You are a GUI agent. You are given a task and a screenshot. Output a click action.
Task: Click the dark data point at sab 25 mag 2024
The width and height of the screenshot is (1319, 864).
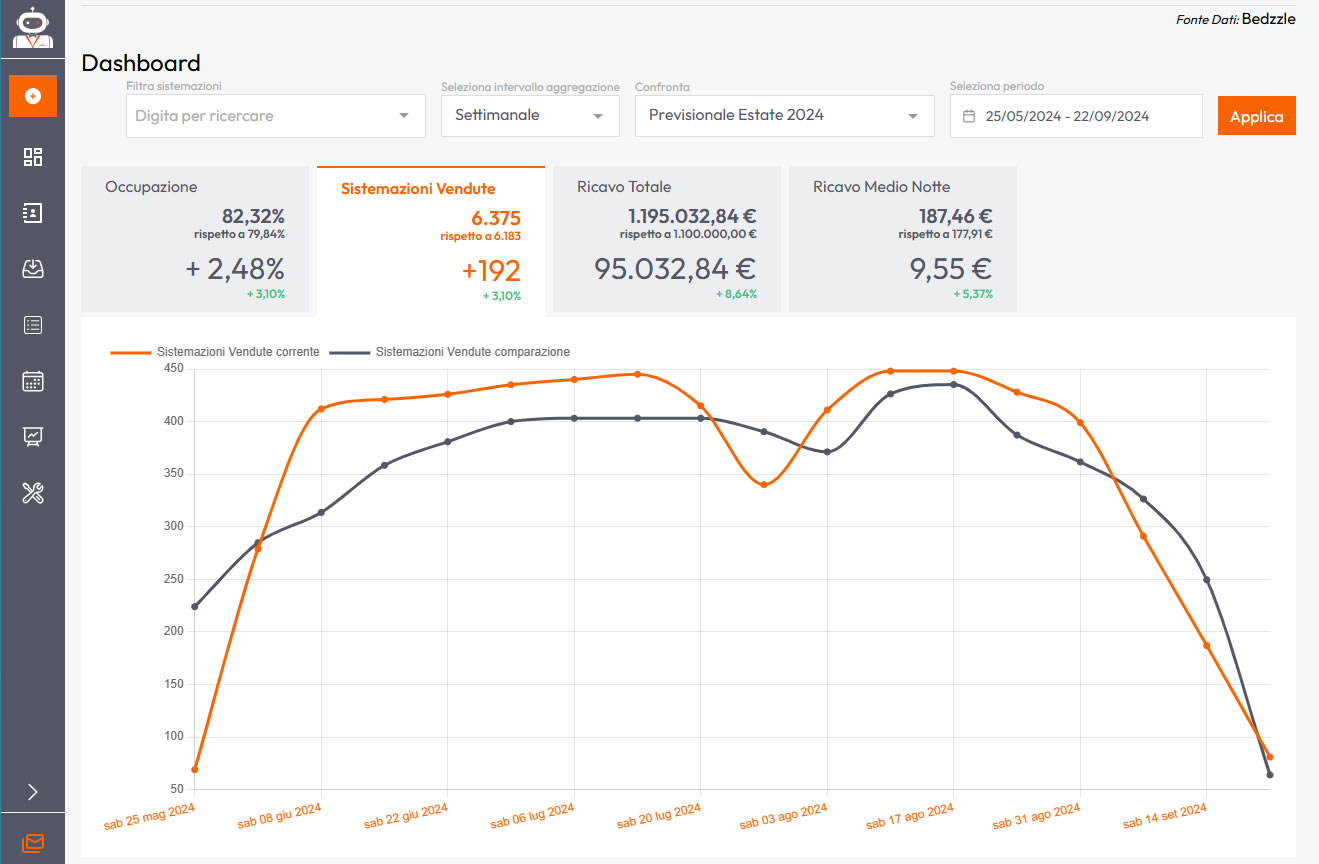point(195,606)
